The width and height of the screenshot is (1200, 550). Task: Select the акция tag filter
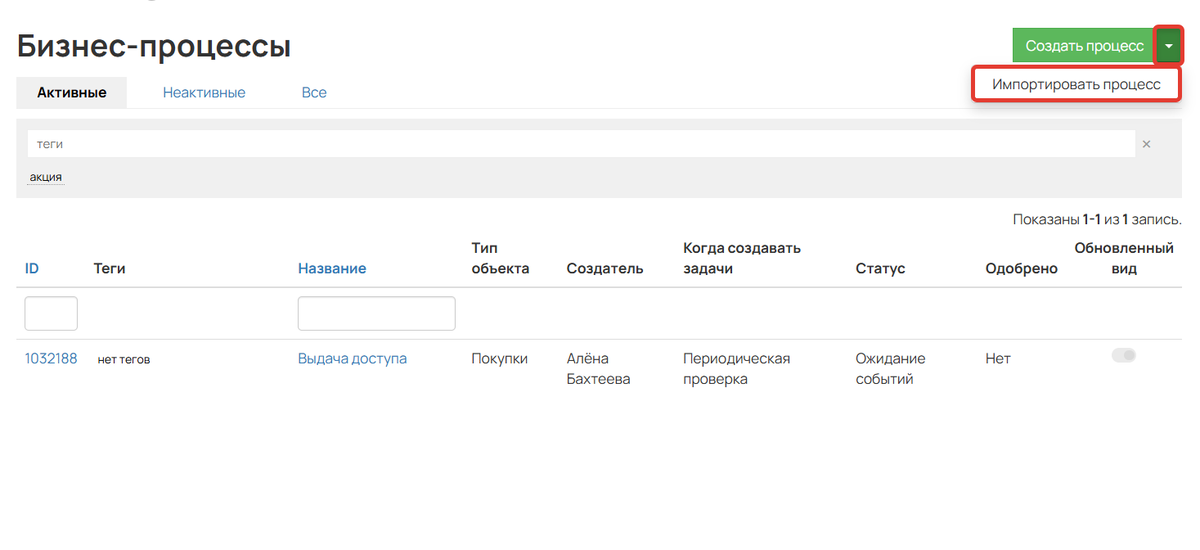point(46,177)
